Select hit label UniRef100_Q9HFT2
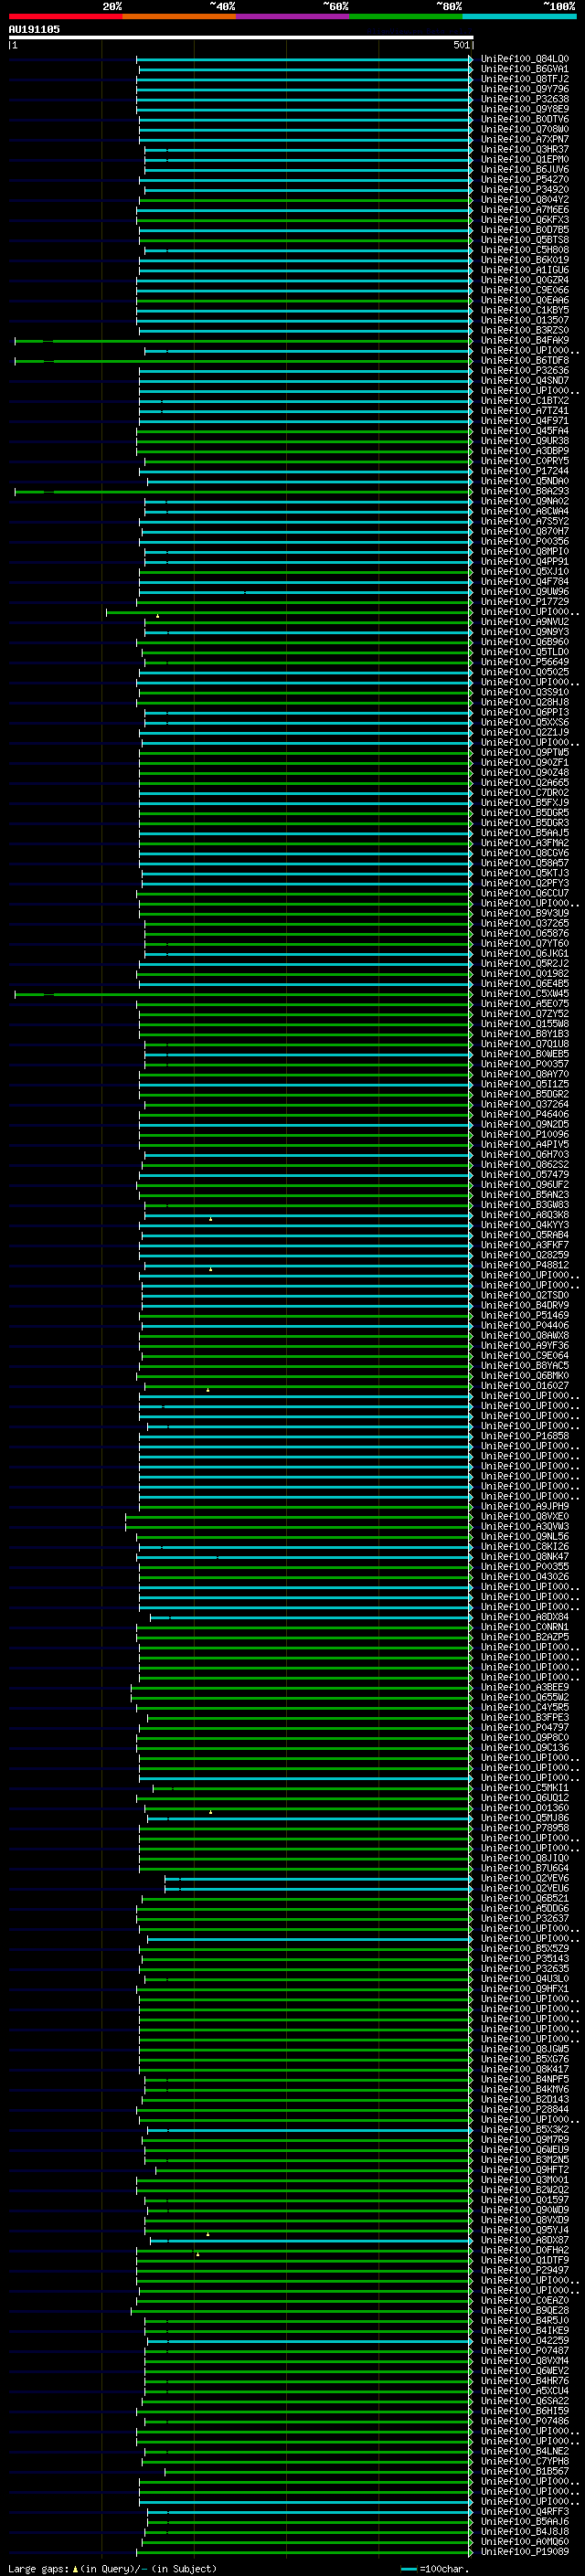Image resolution: width=585 pixels, height=2576 pixels. 525,2170
